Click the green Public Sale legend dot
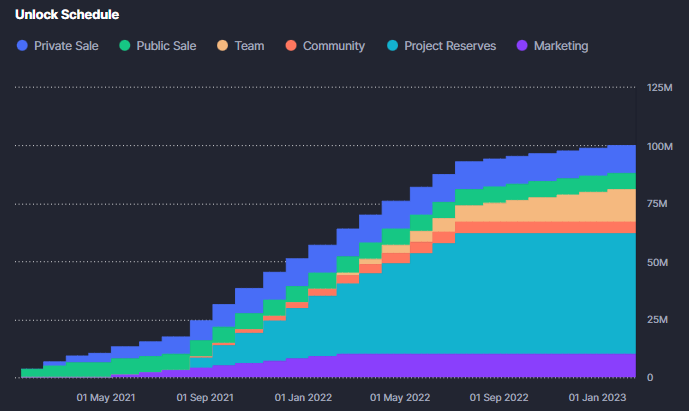The height and width of the screenshot is (411, 689). [125, 46]
